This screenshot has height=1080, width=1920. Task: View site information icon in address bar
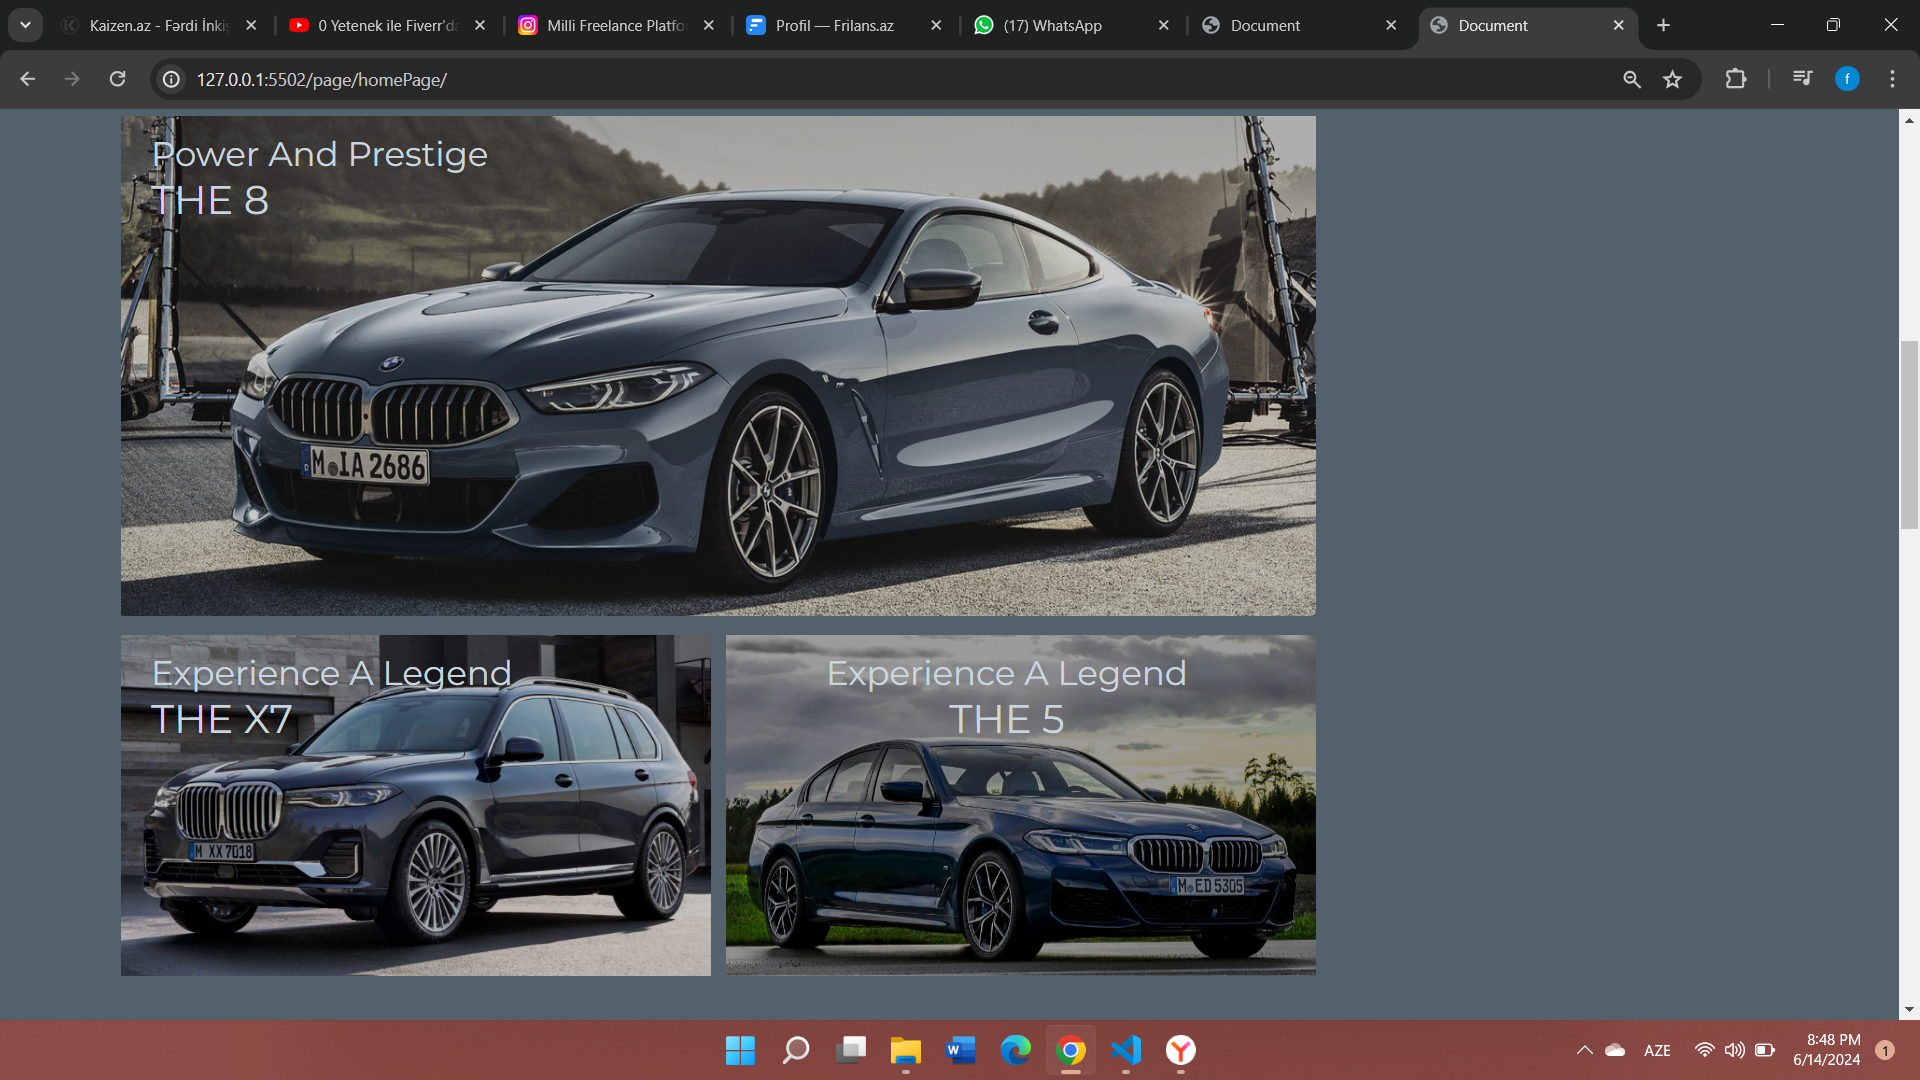[x=172, y=79]
